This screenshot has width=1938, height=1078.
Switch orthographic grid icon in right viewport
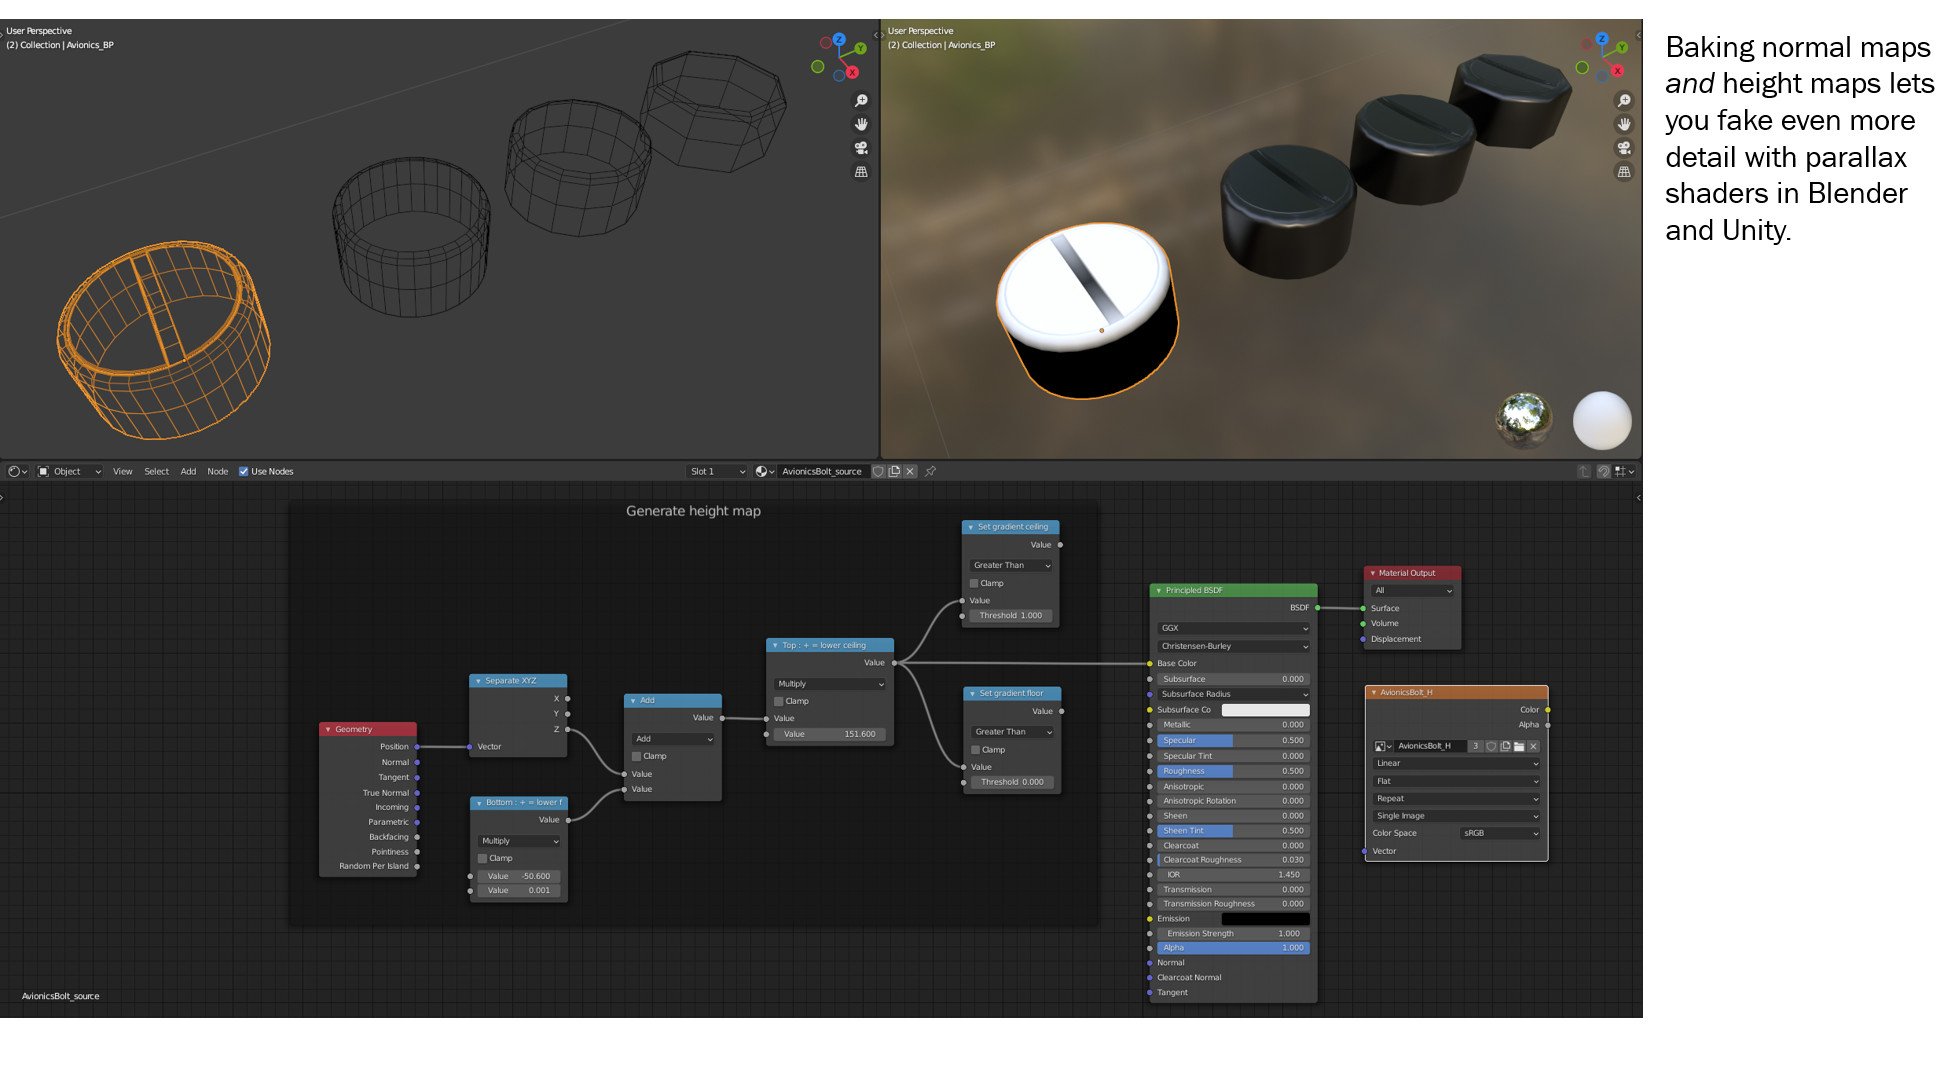(x=1624, y=172)
